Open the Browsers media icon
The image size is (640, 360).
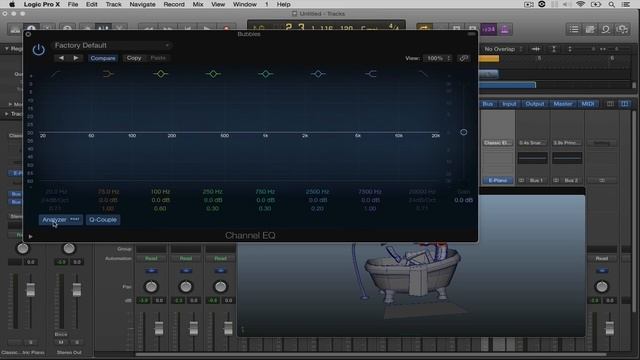pyautogui.click(x=622, y=29)
